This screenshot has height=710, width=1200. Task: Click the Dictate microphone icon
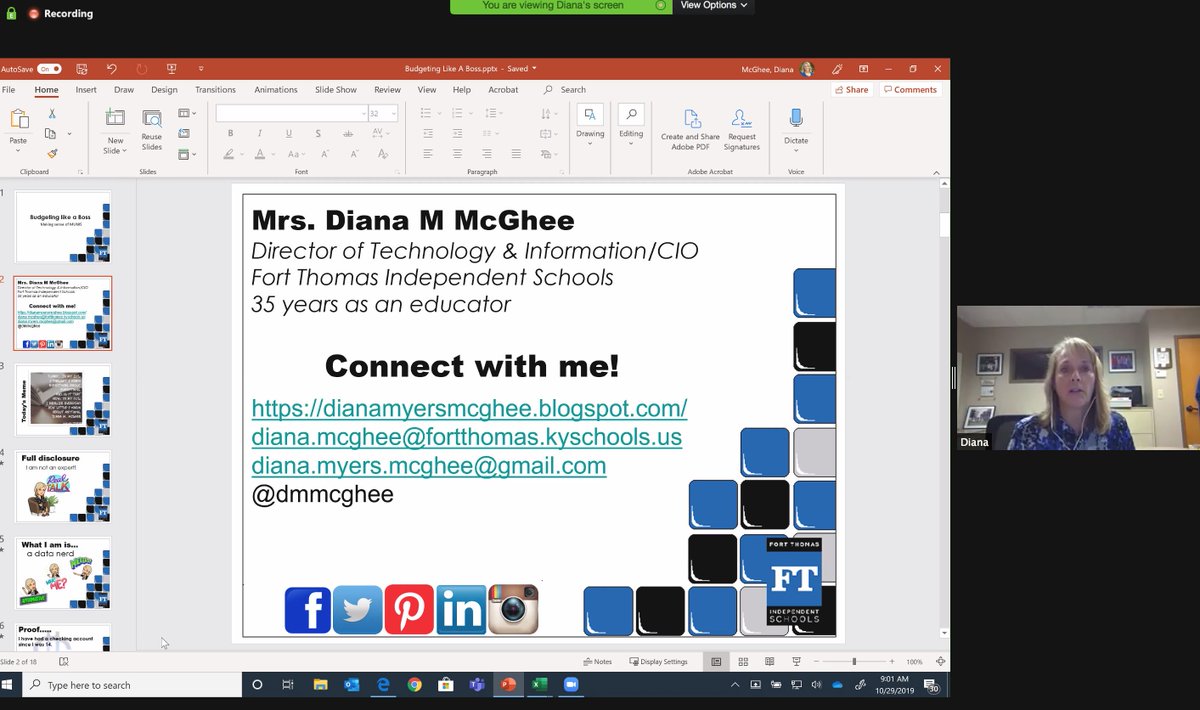point(796,119)
